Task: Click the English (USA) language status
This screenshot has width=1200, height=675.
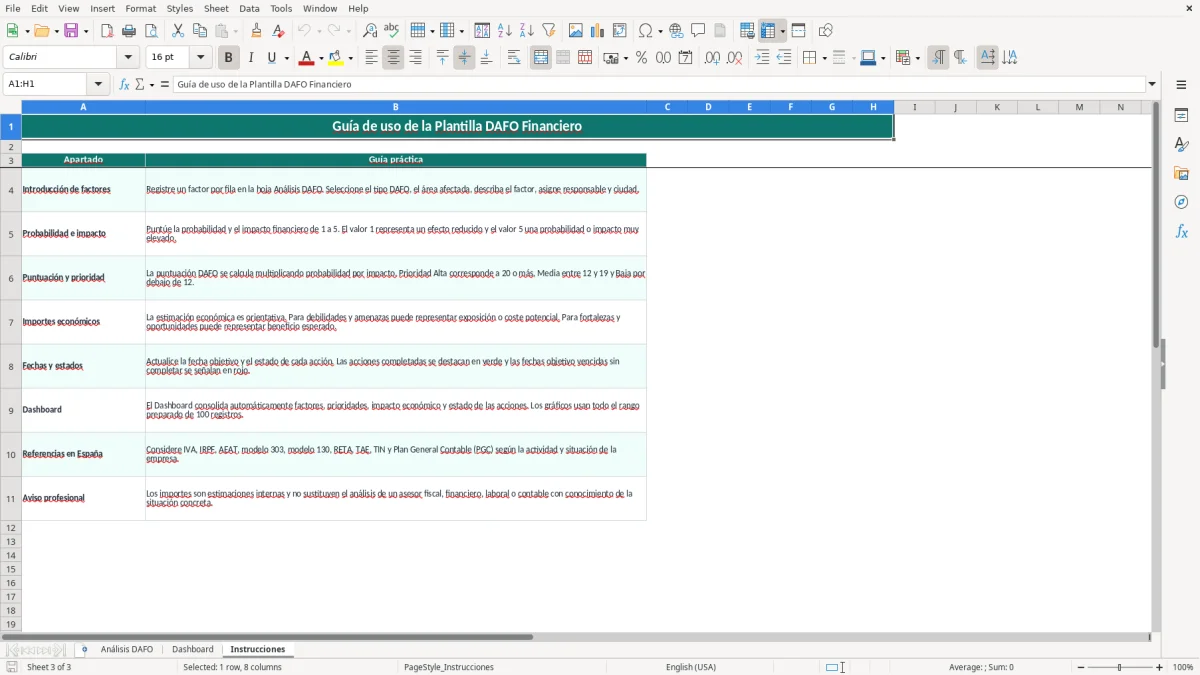Action: [691, 667]
